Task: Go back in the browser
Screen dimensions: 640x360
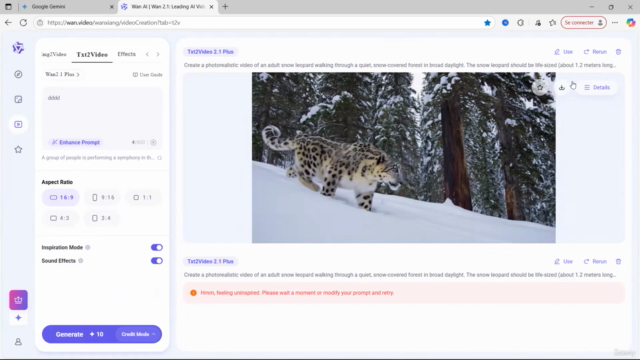Action: pos(8,22)
